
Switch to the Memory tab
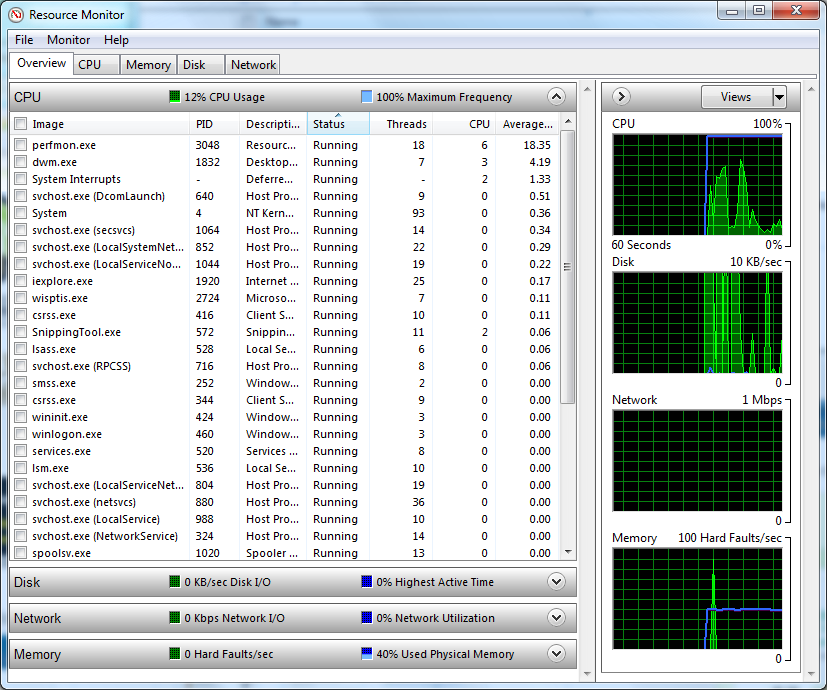pyautogui.click(x=148, y=65)
